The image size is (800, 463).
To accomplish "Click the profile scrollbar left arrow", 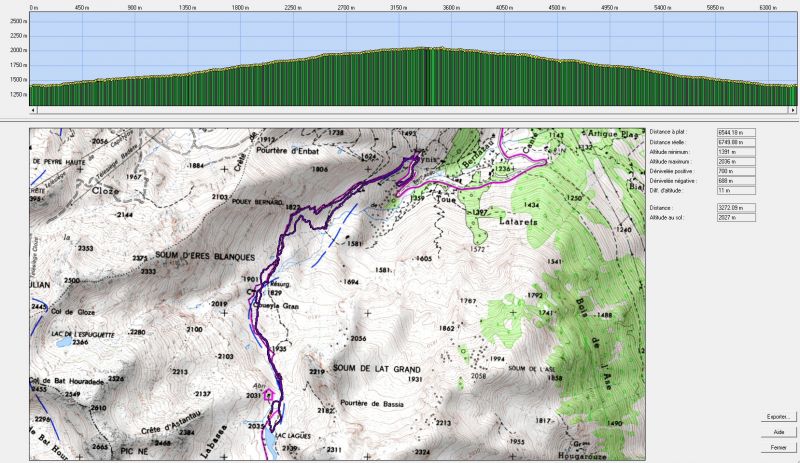I will click(33, 112).
